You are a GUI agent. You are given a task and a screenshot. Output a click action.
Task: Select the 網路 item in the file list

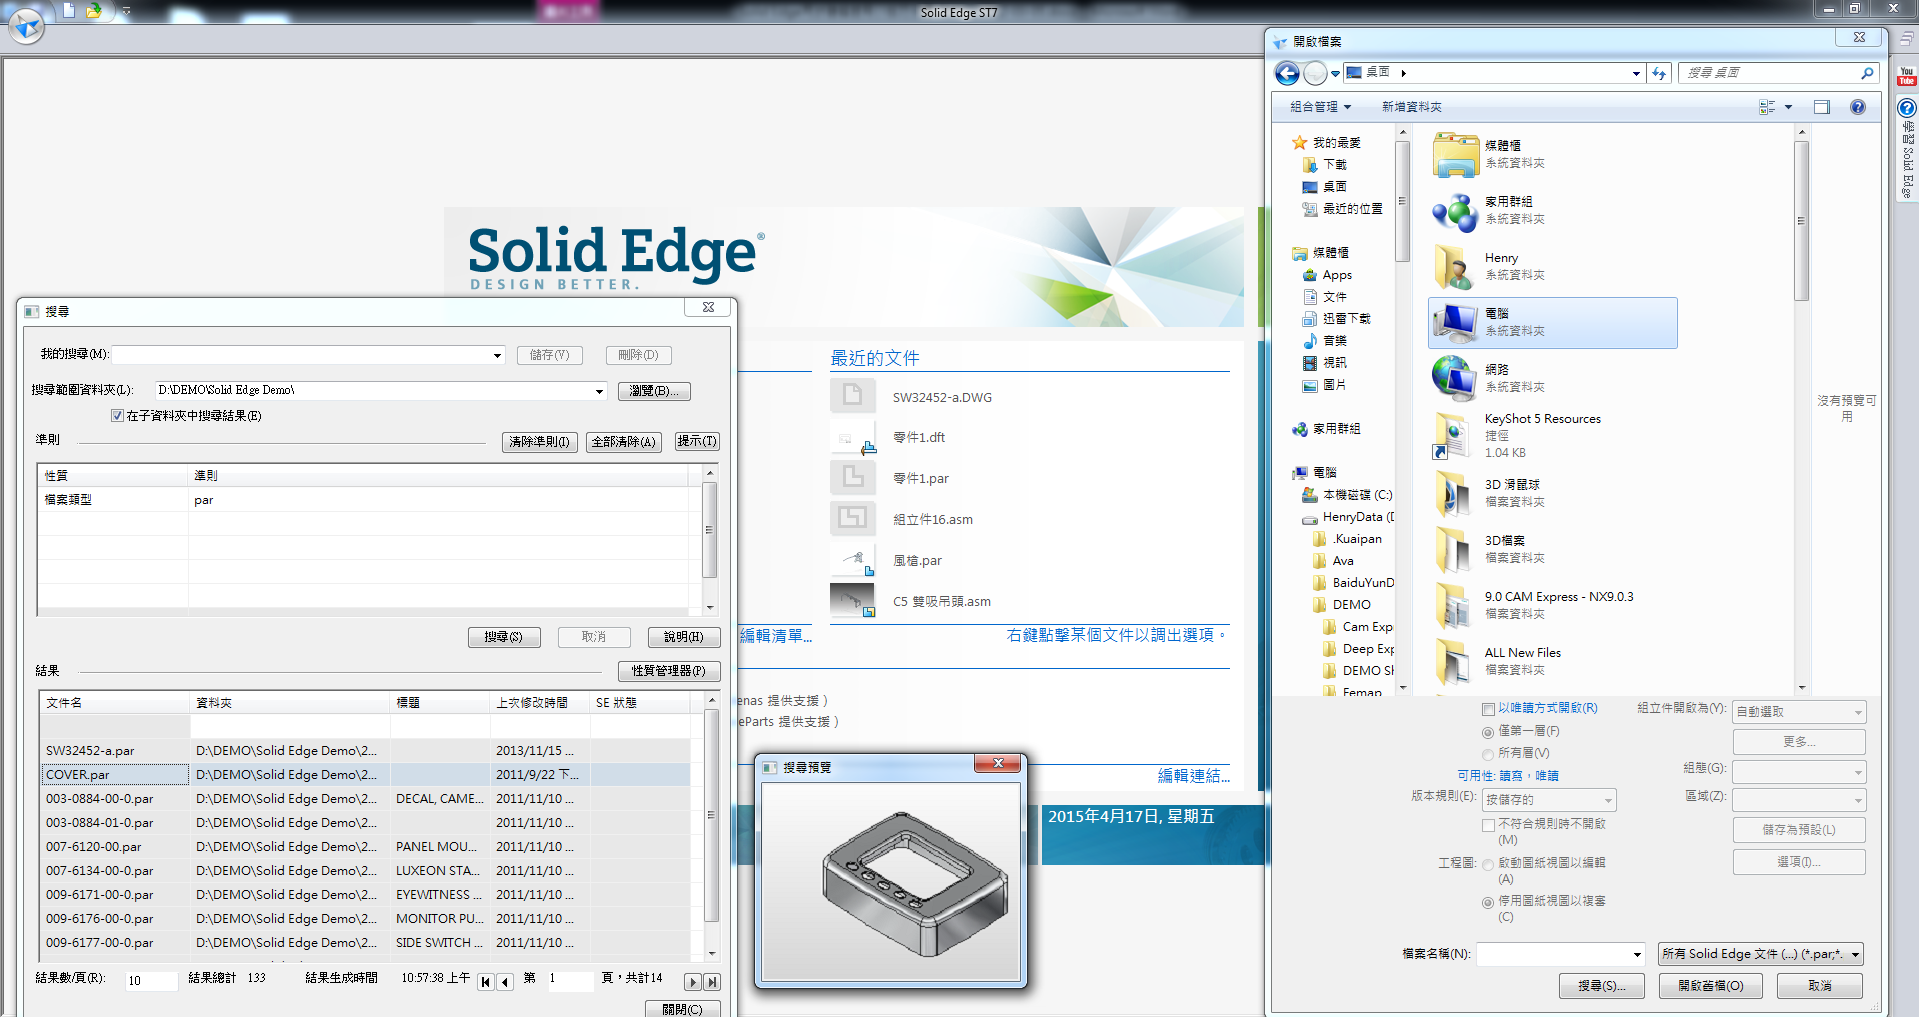[1553, 379]
